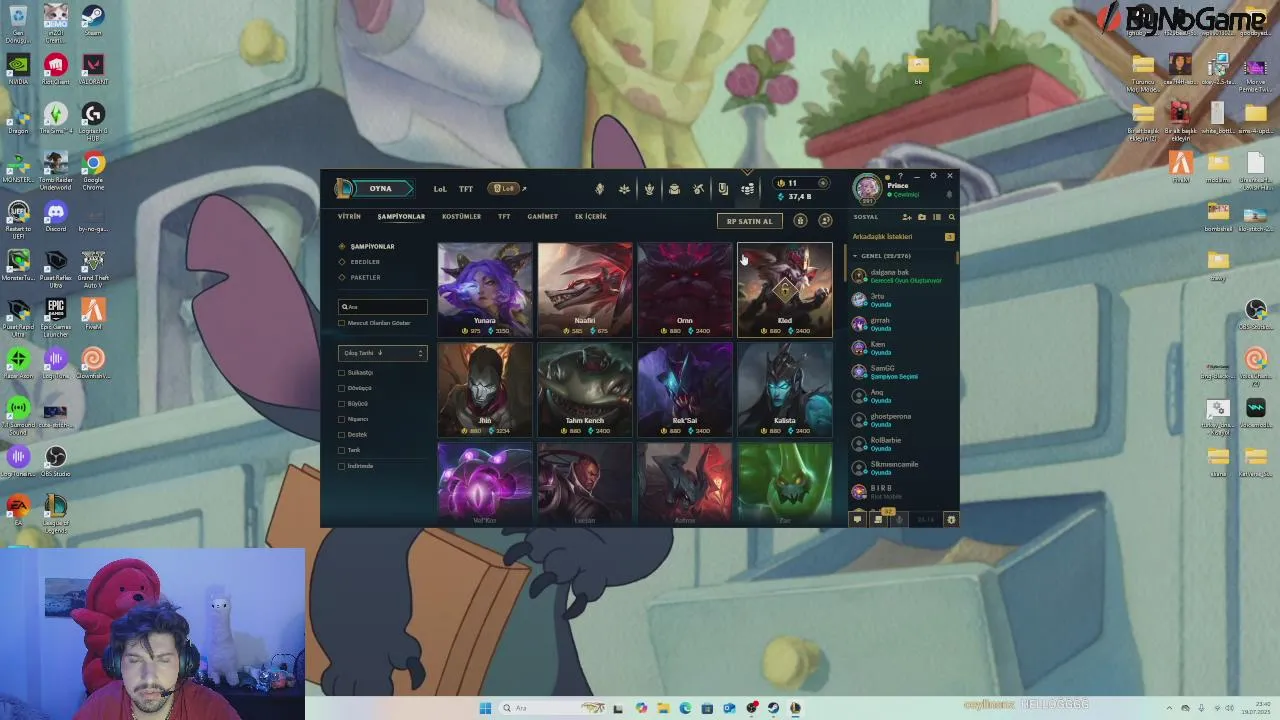Collapse the GENEL friends group
Viewport: 1280px width, 720px height.
855,256
